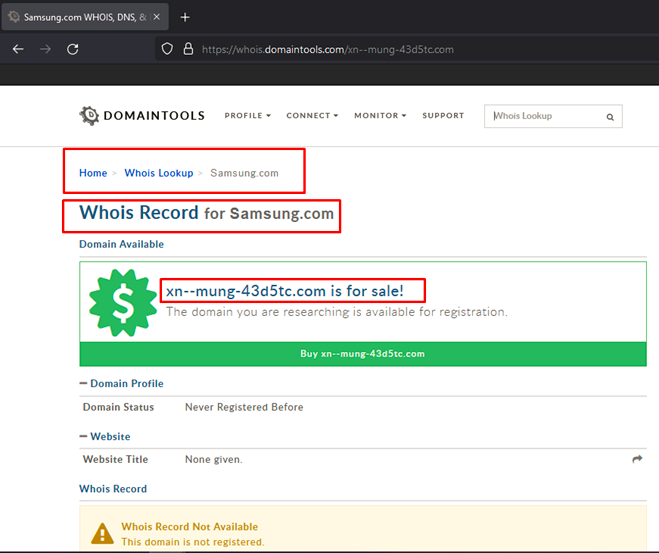This screenshot has width=659, height=553.
Task: Click Samsung.com breadcrumb text
Action: [244, 173]
